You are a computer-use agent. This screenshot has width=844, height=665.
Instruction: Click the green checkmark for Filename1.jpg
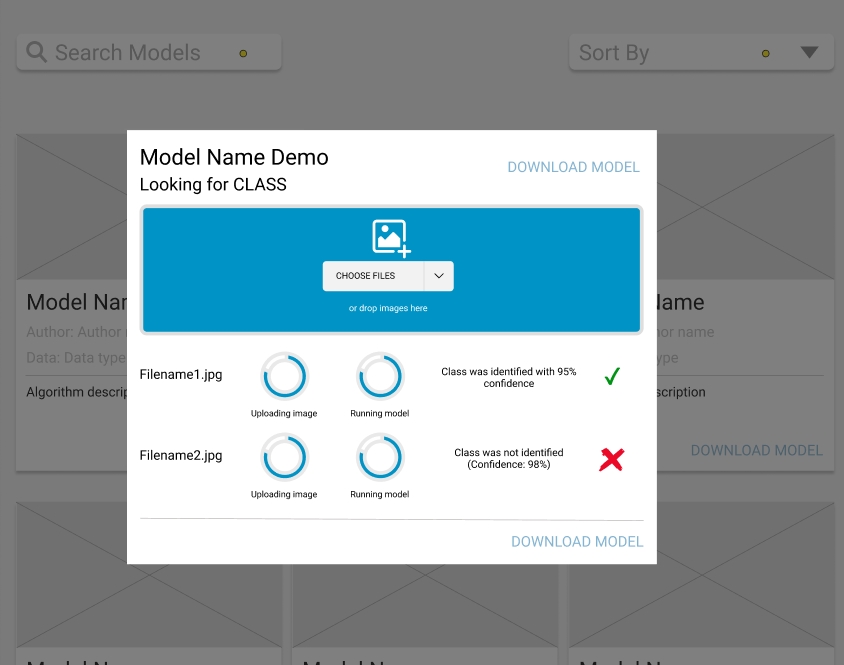tap(612, 377)
